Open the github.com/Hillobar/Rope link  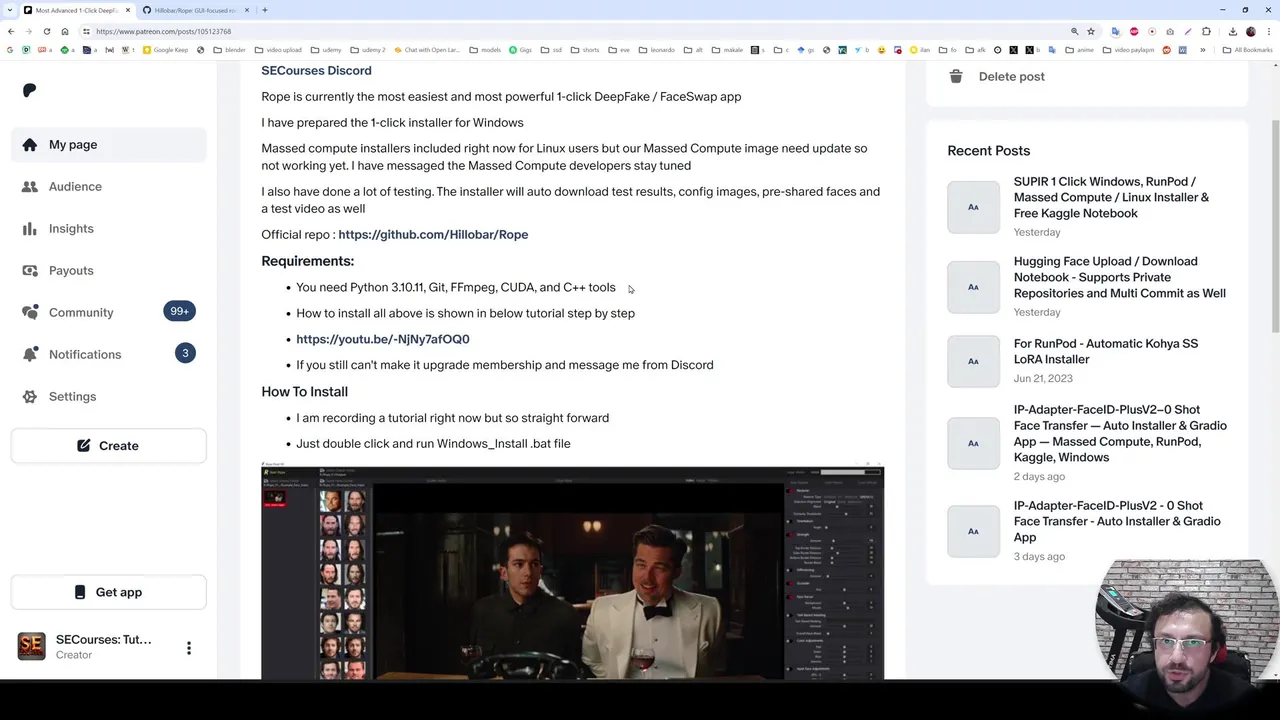coord(433,234)
